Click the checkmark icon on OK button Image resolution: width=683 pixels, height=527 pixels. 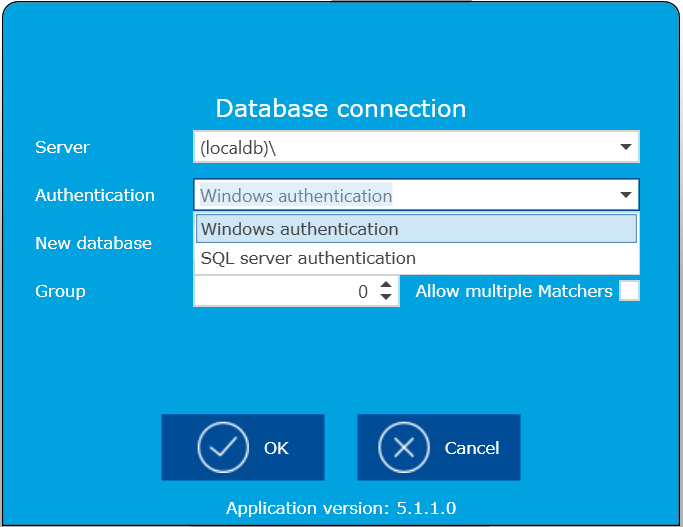[223, 448]
